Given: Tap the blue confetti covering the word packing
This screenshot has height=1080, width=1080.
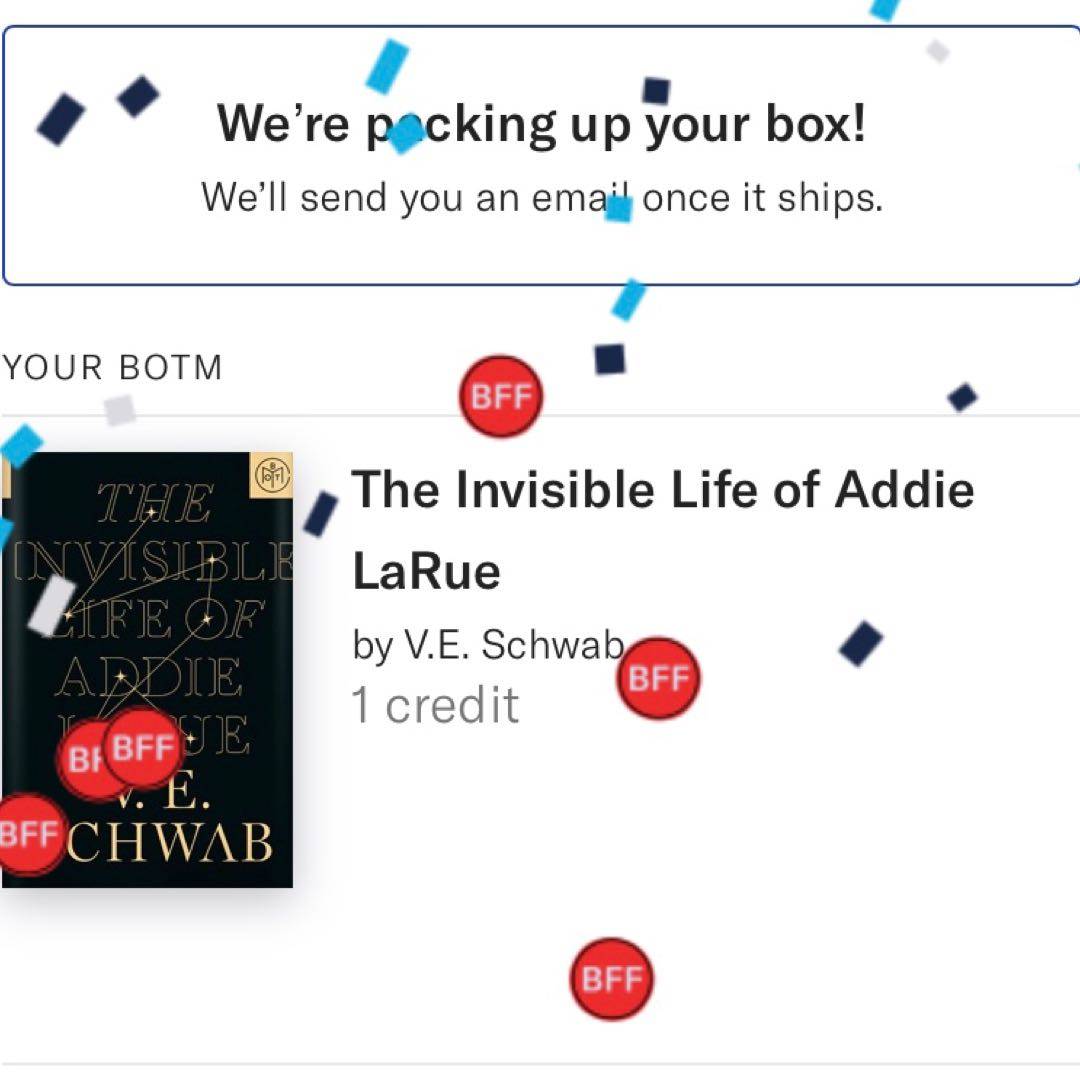Looking at the screenshot, I should (404, 135).
